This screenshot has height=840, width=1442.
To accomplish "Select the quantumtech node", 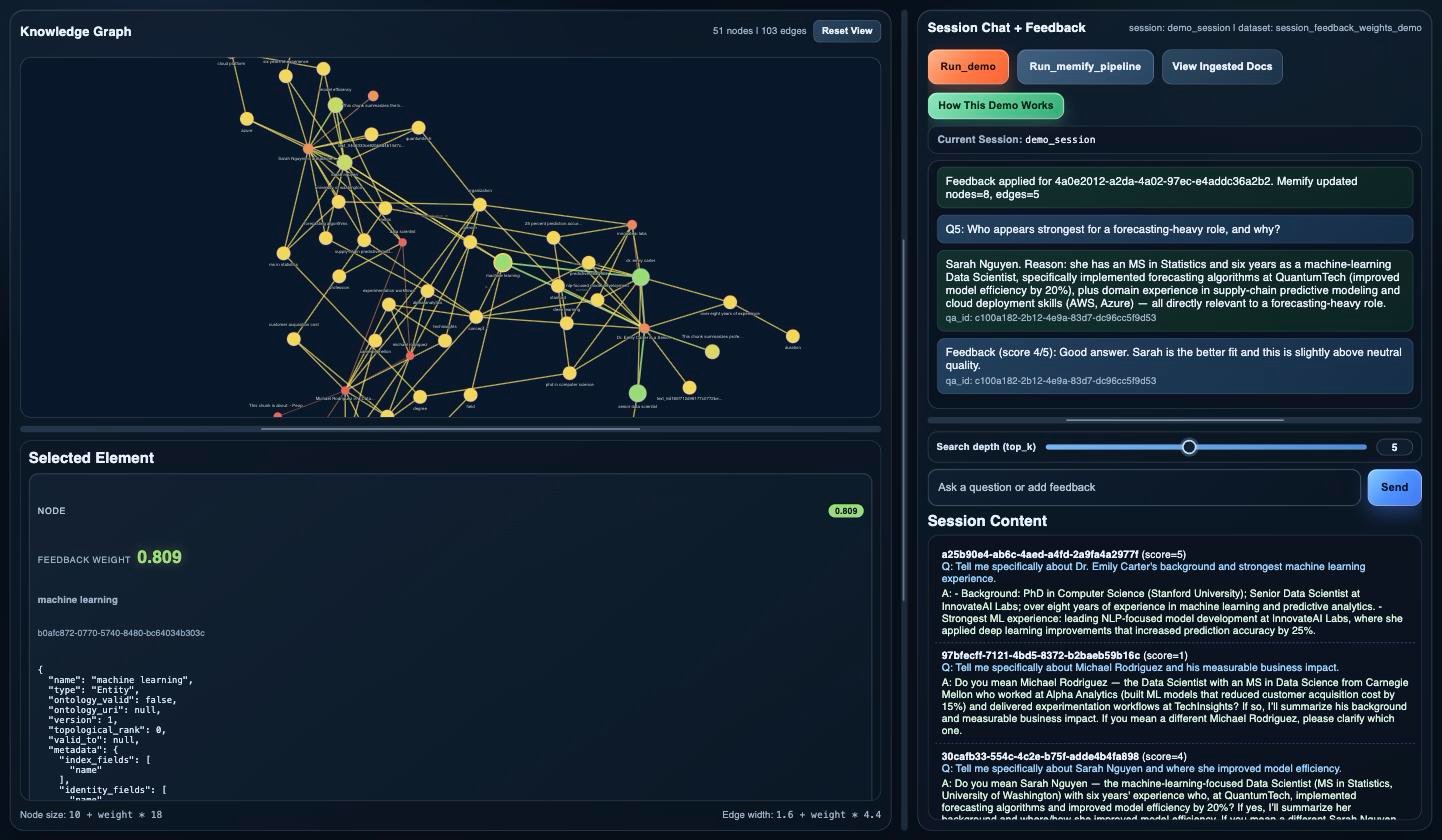I will click(x=418, y=127).
